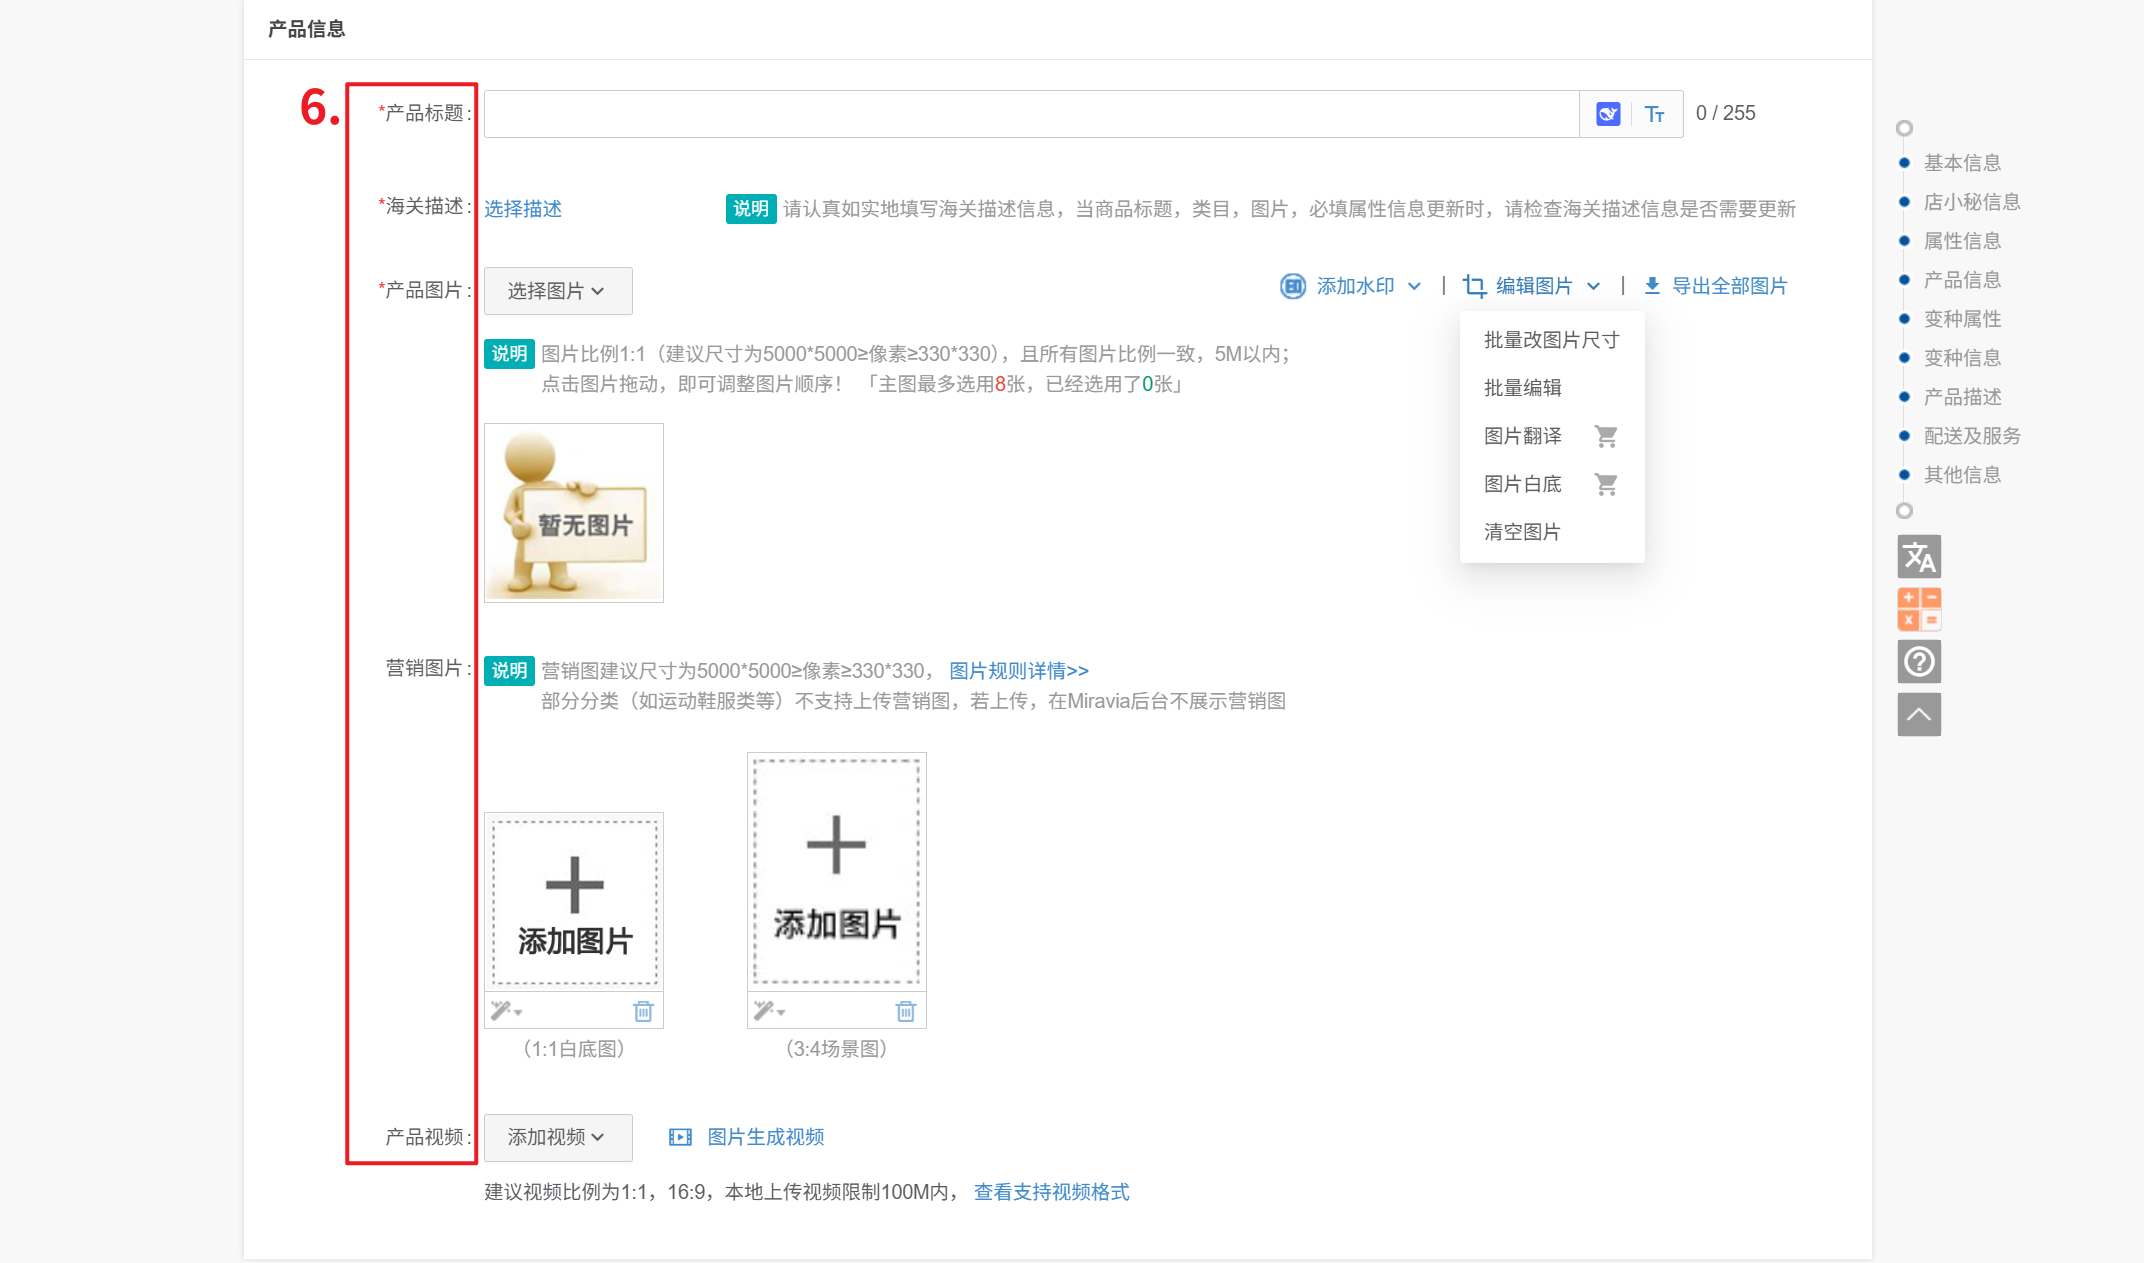The image size is (2144, 1263).
Task: Collapse the 编辑图片 dropdown menu
Action: (1532, 287)
